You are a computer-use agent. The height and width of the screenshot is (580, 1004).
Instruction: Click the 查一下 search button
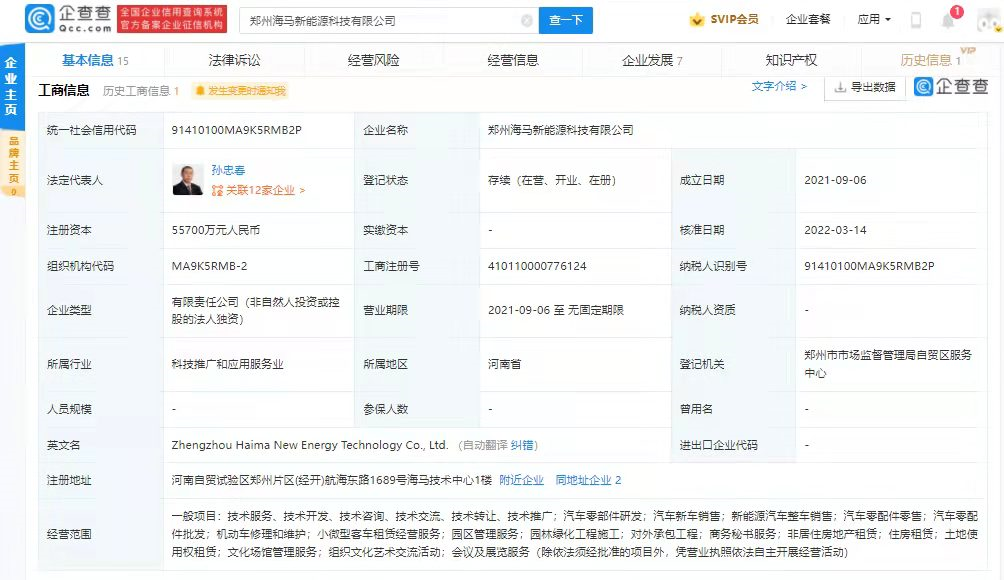565,19
